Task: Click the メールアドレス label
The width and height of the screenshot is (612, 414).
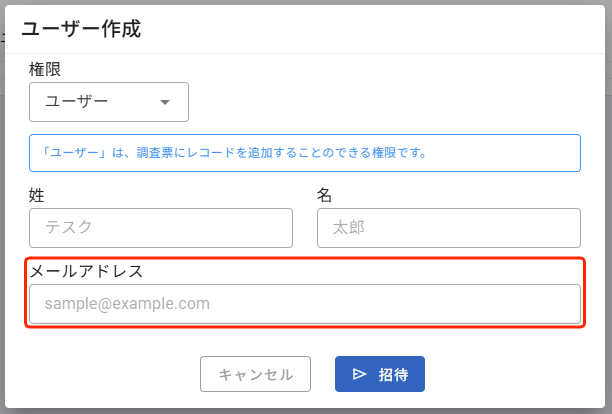Action: 87,270
